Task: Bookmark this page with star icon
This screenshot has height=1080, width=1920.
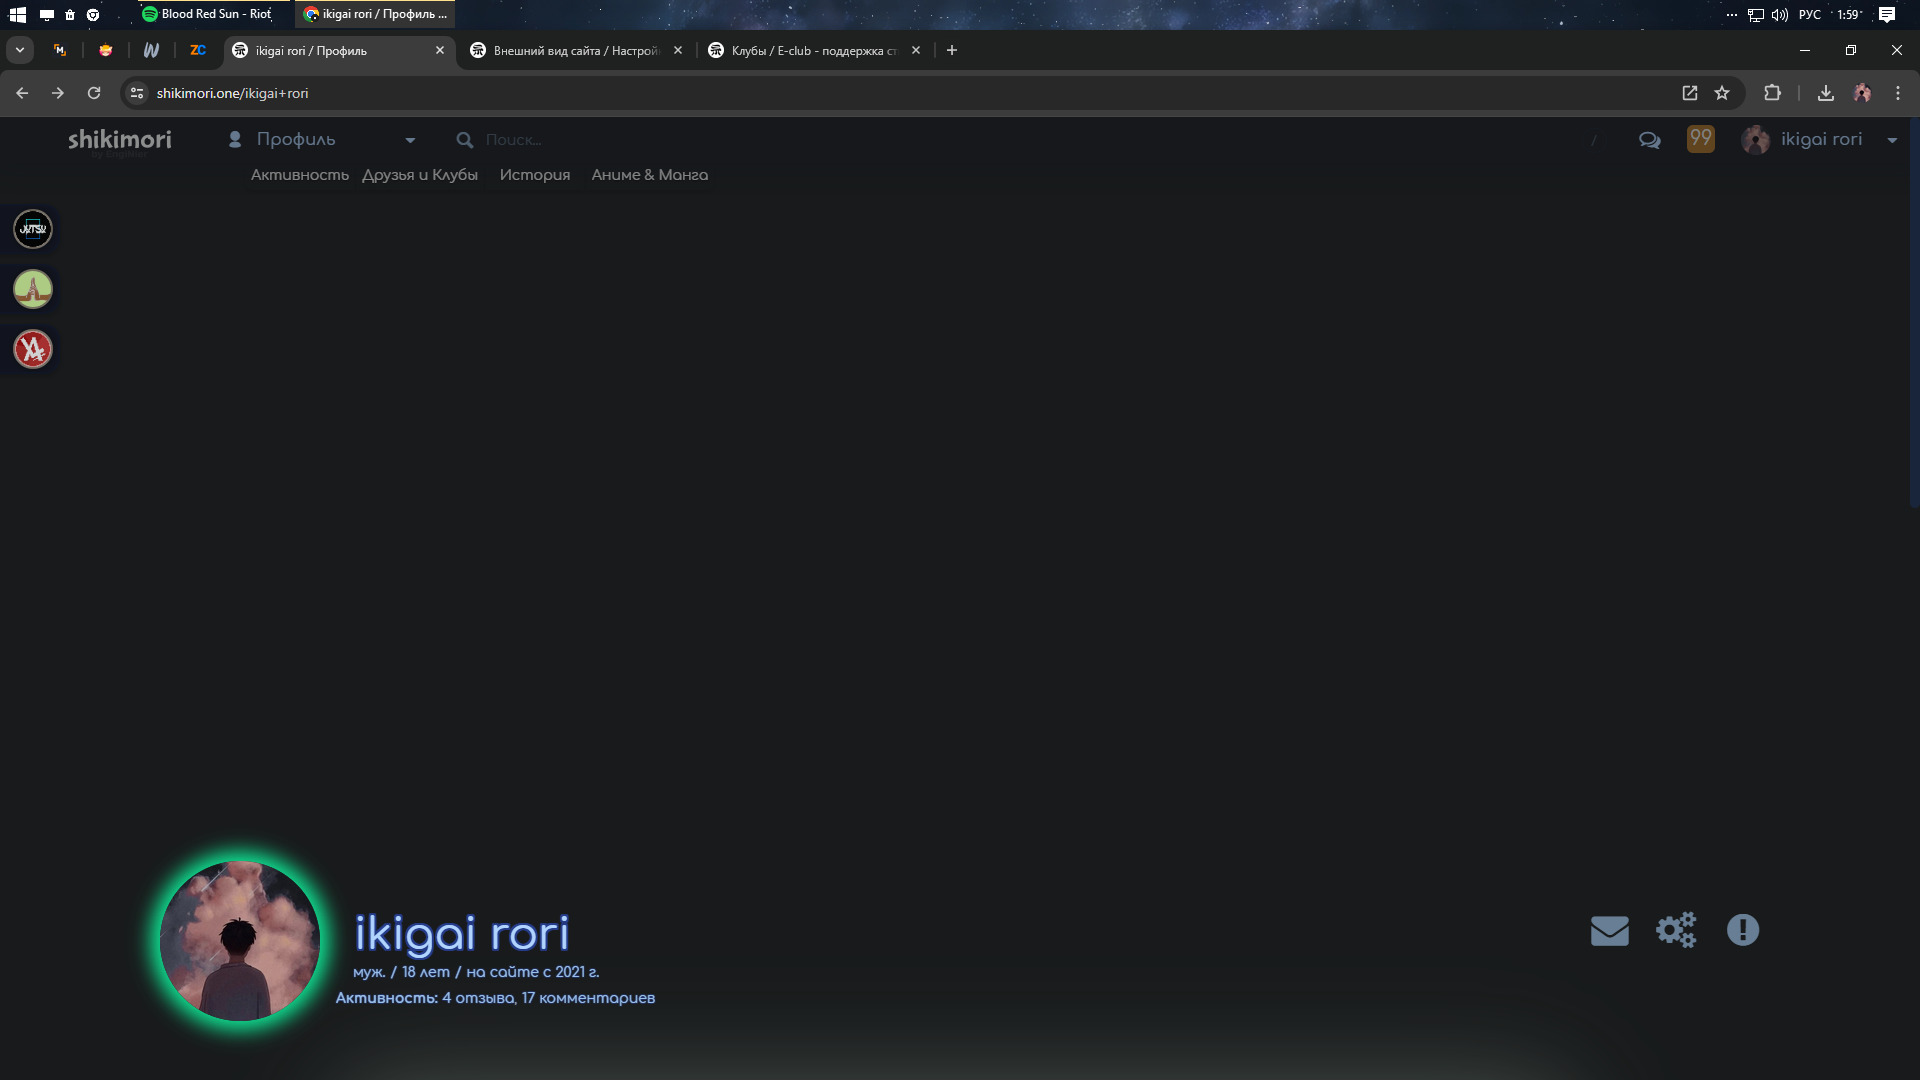Action: [1722, 93]
